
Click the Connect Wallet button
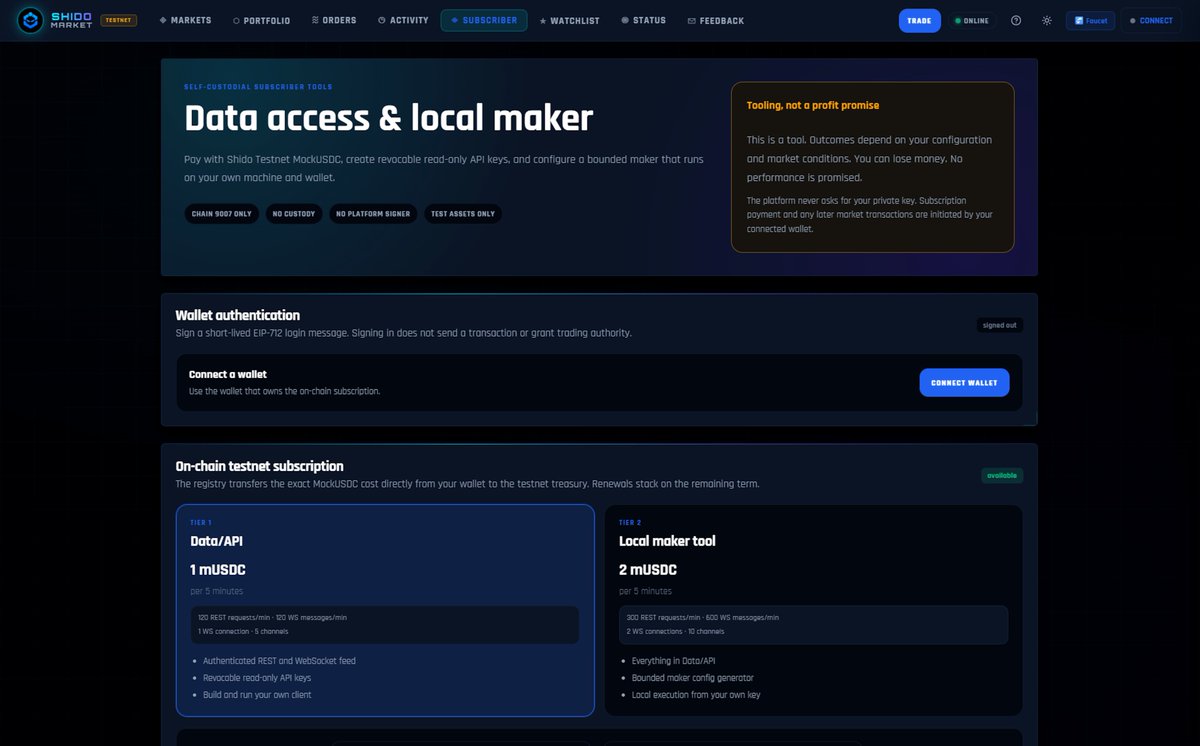(x=964, y=383)
